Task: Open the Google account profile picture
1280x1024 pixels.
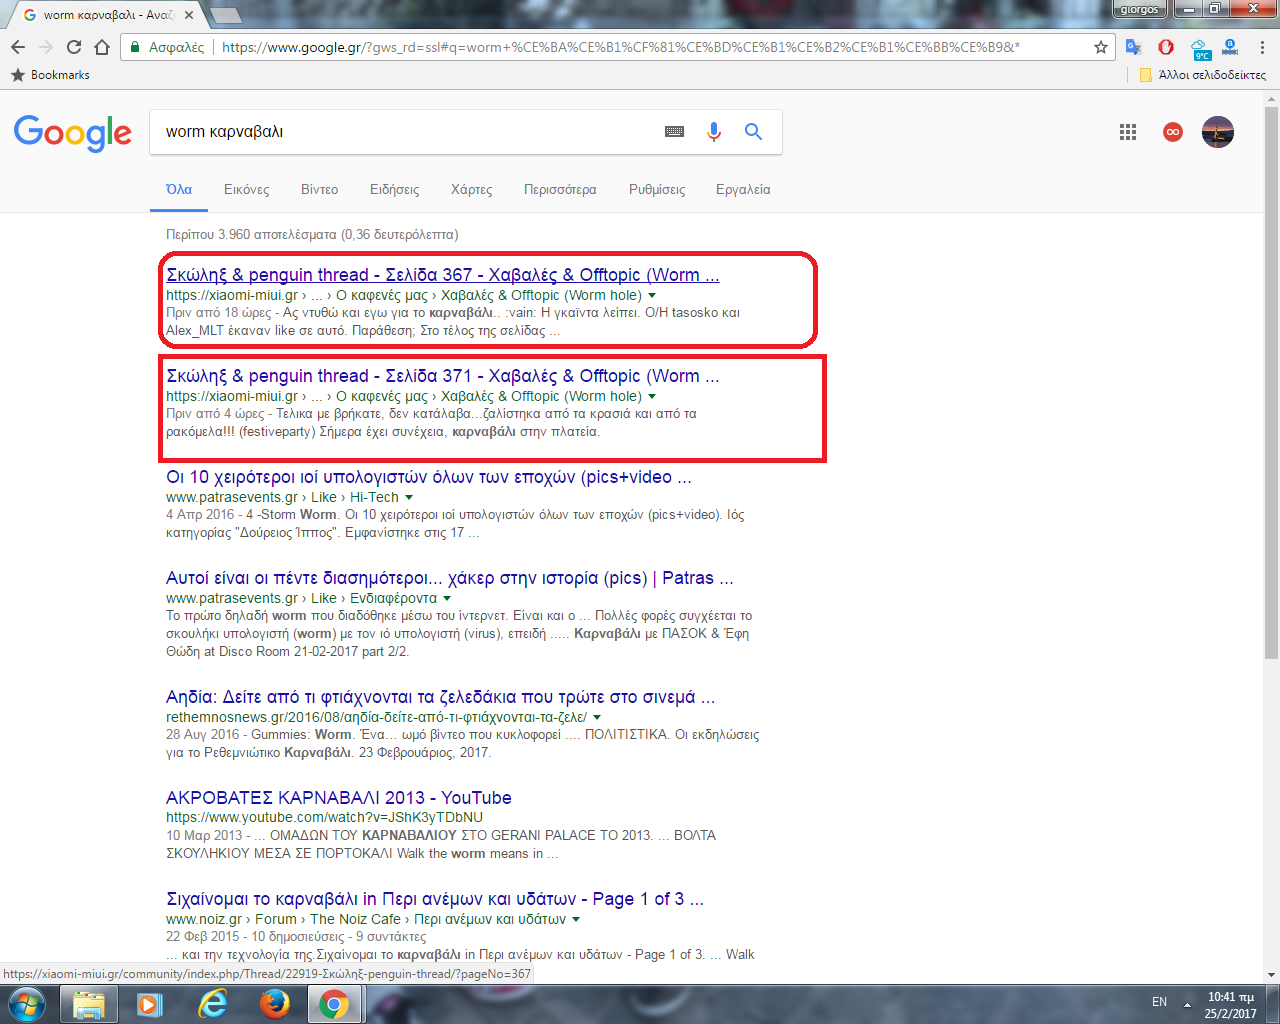Action: click(1217, 132)
